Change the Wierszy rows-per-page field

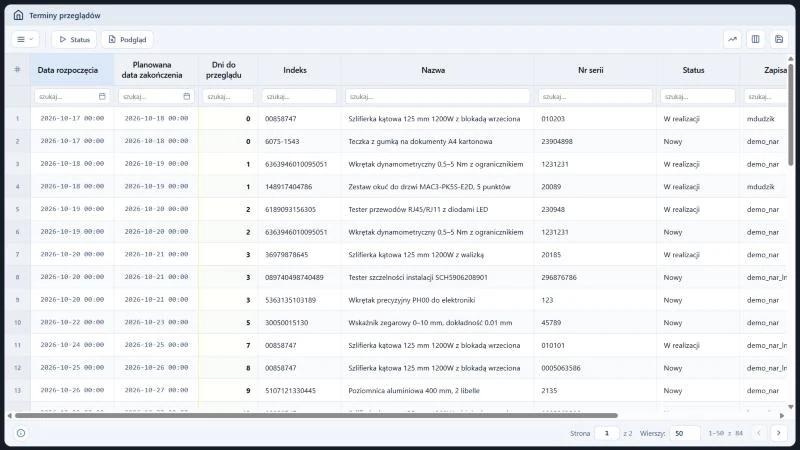[685, 433]
